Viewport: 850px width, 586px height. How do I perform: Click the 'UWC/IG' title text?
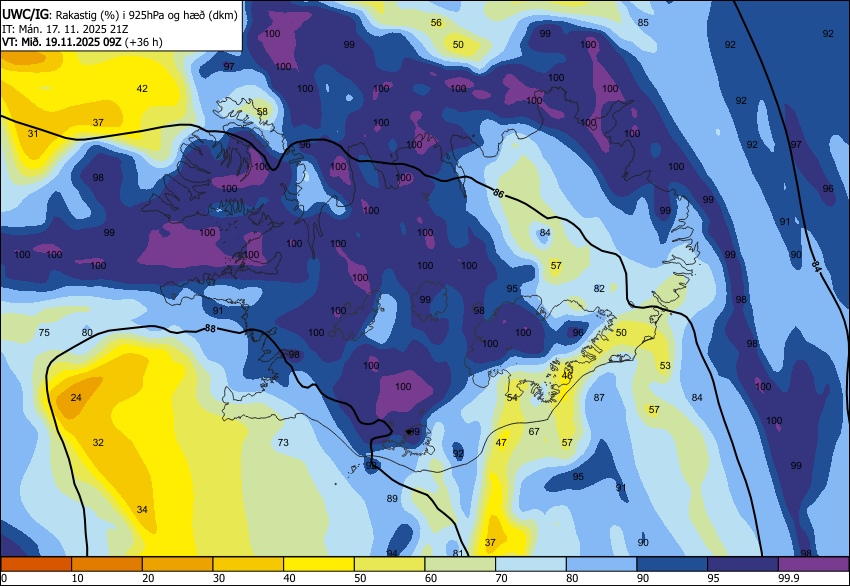[25, 15]
